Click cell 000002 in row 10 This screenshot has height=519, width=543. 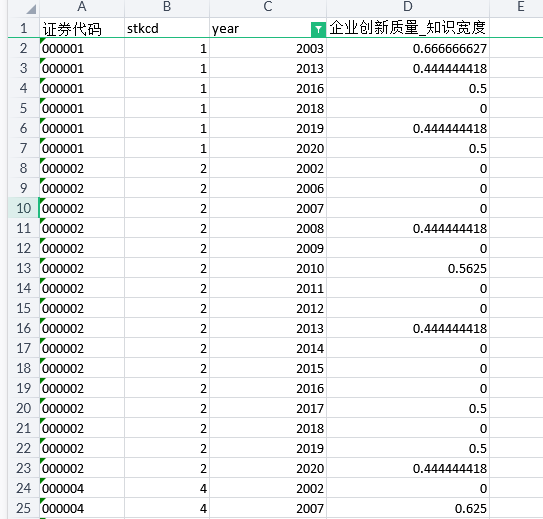coord(82,208)
